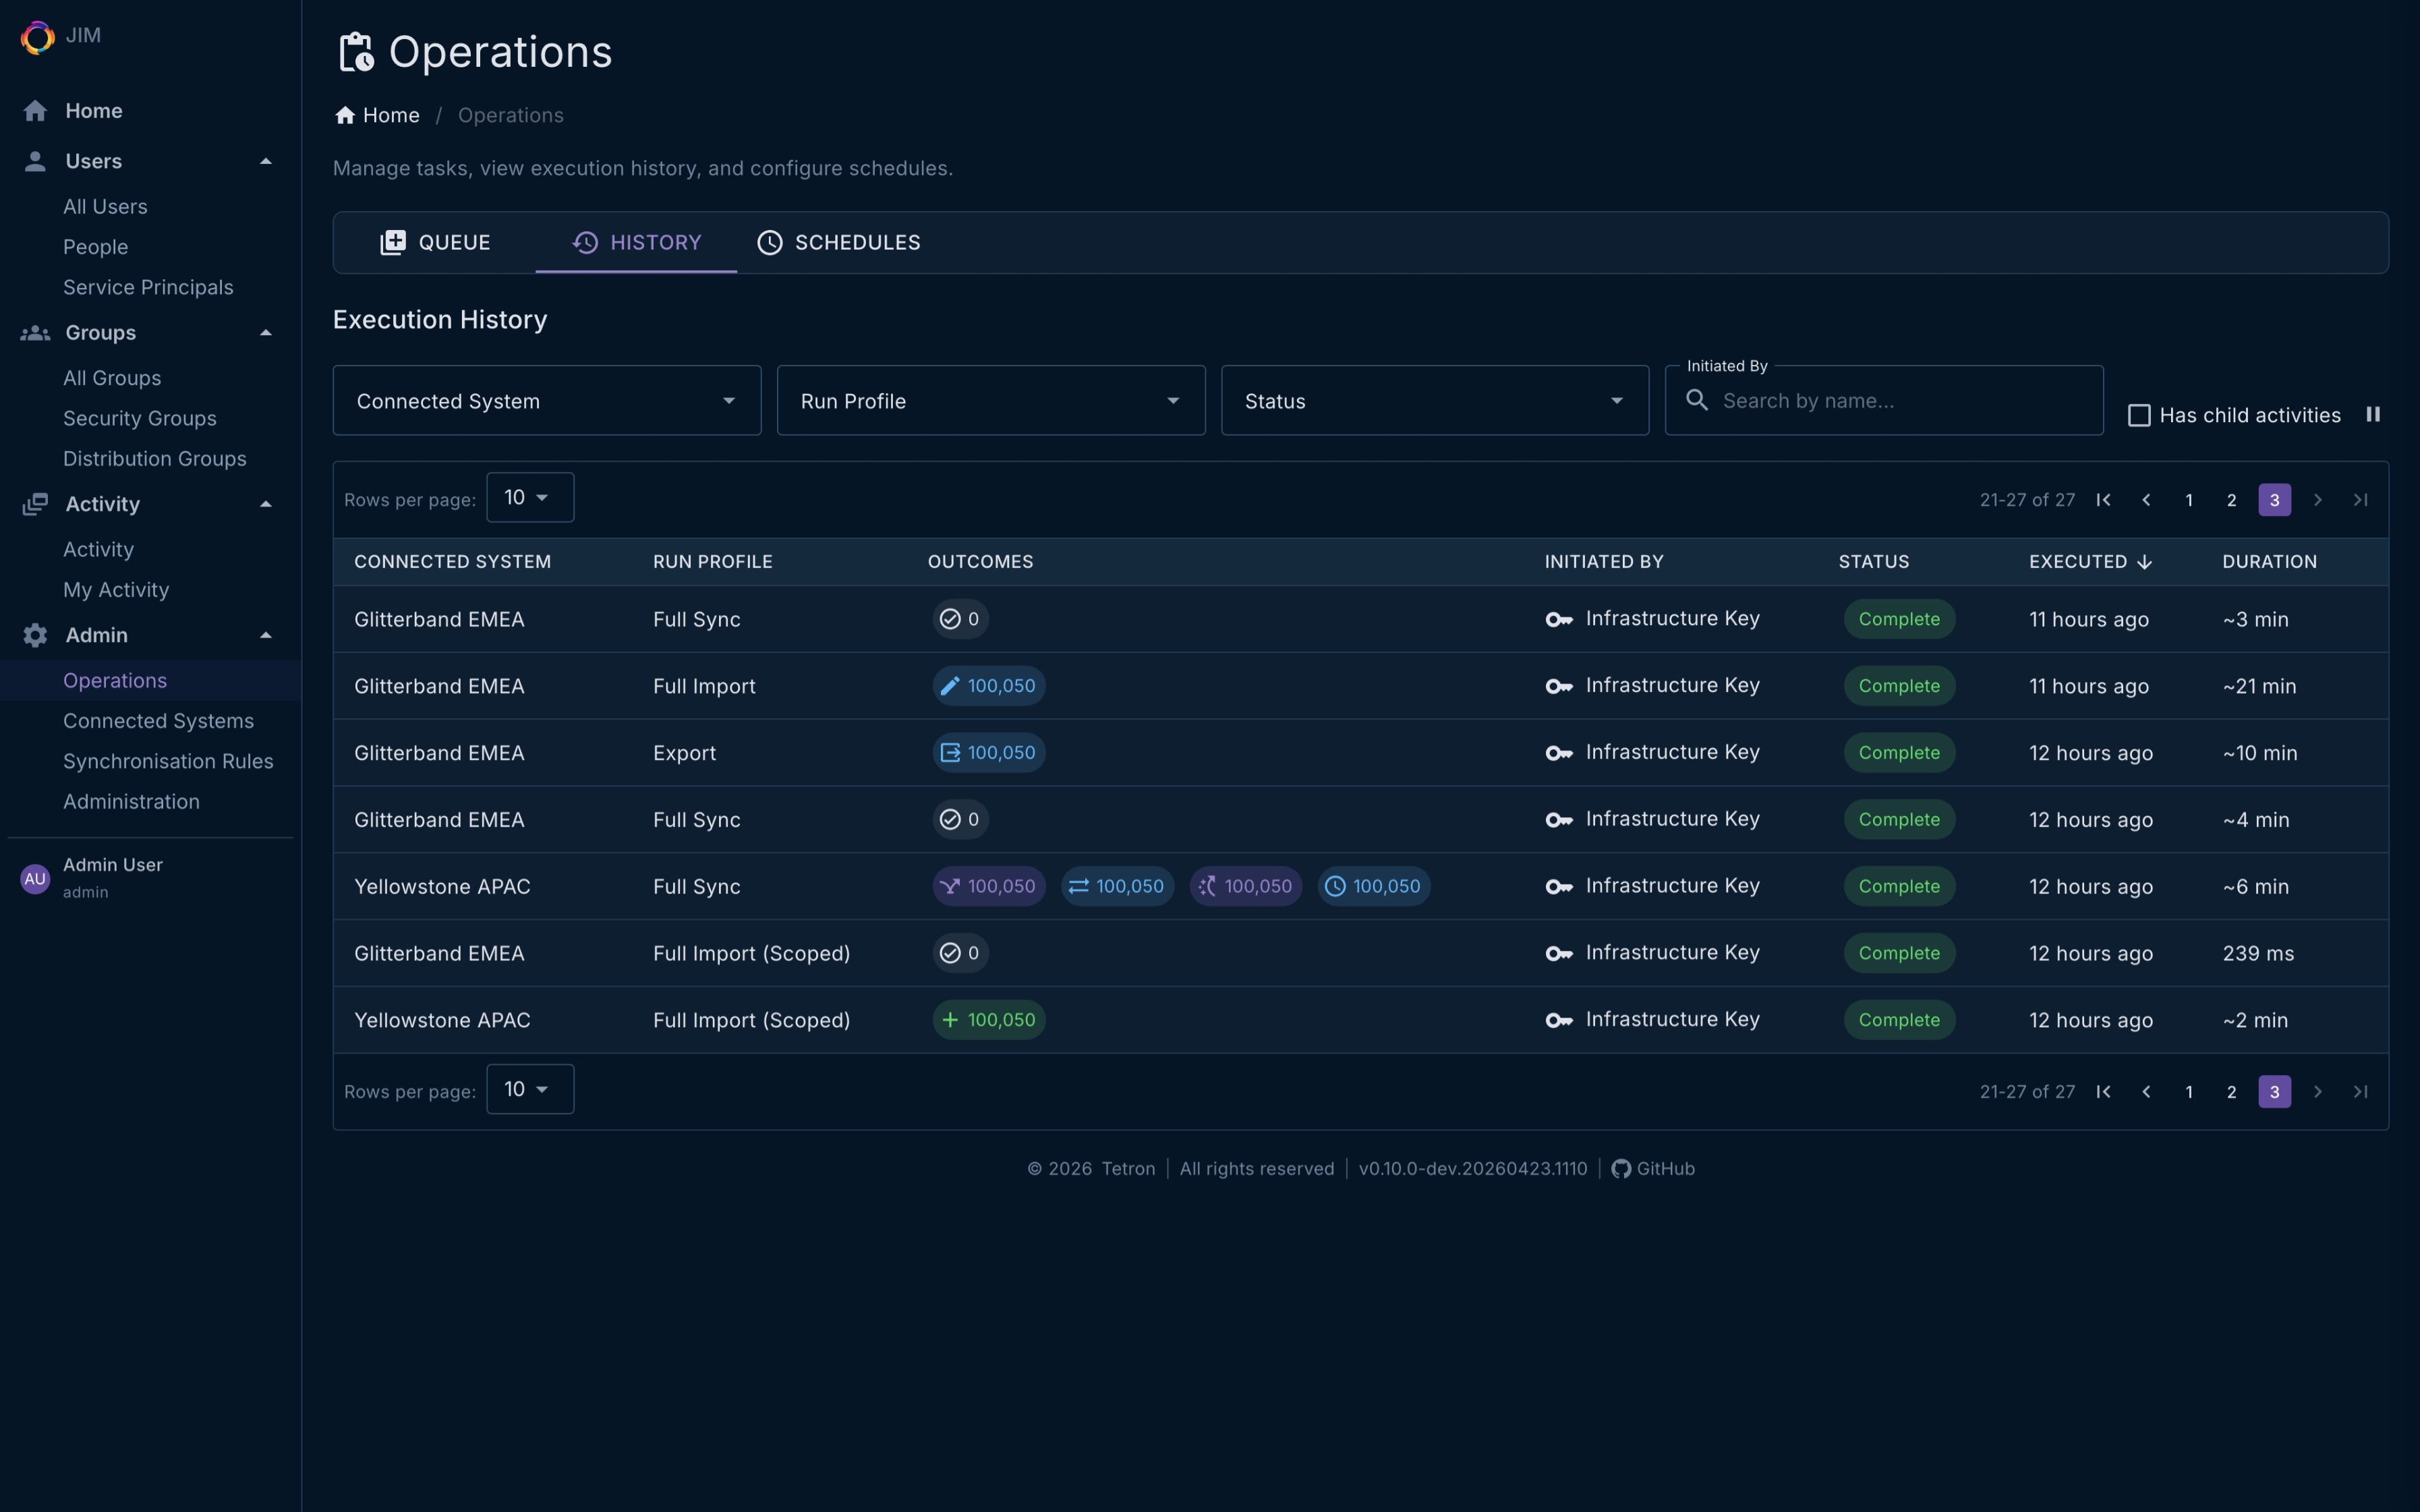
Task: Enable the Has child activities checkbox
Action: click(2139, 415)
